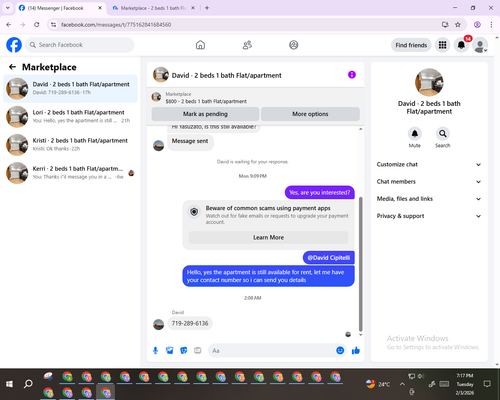Expand Customize chat section

click(x=429, y=164)
